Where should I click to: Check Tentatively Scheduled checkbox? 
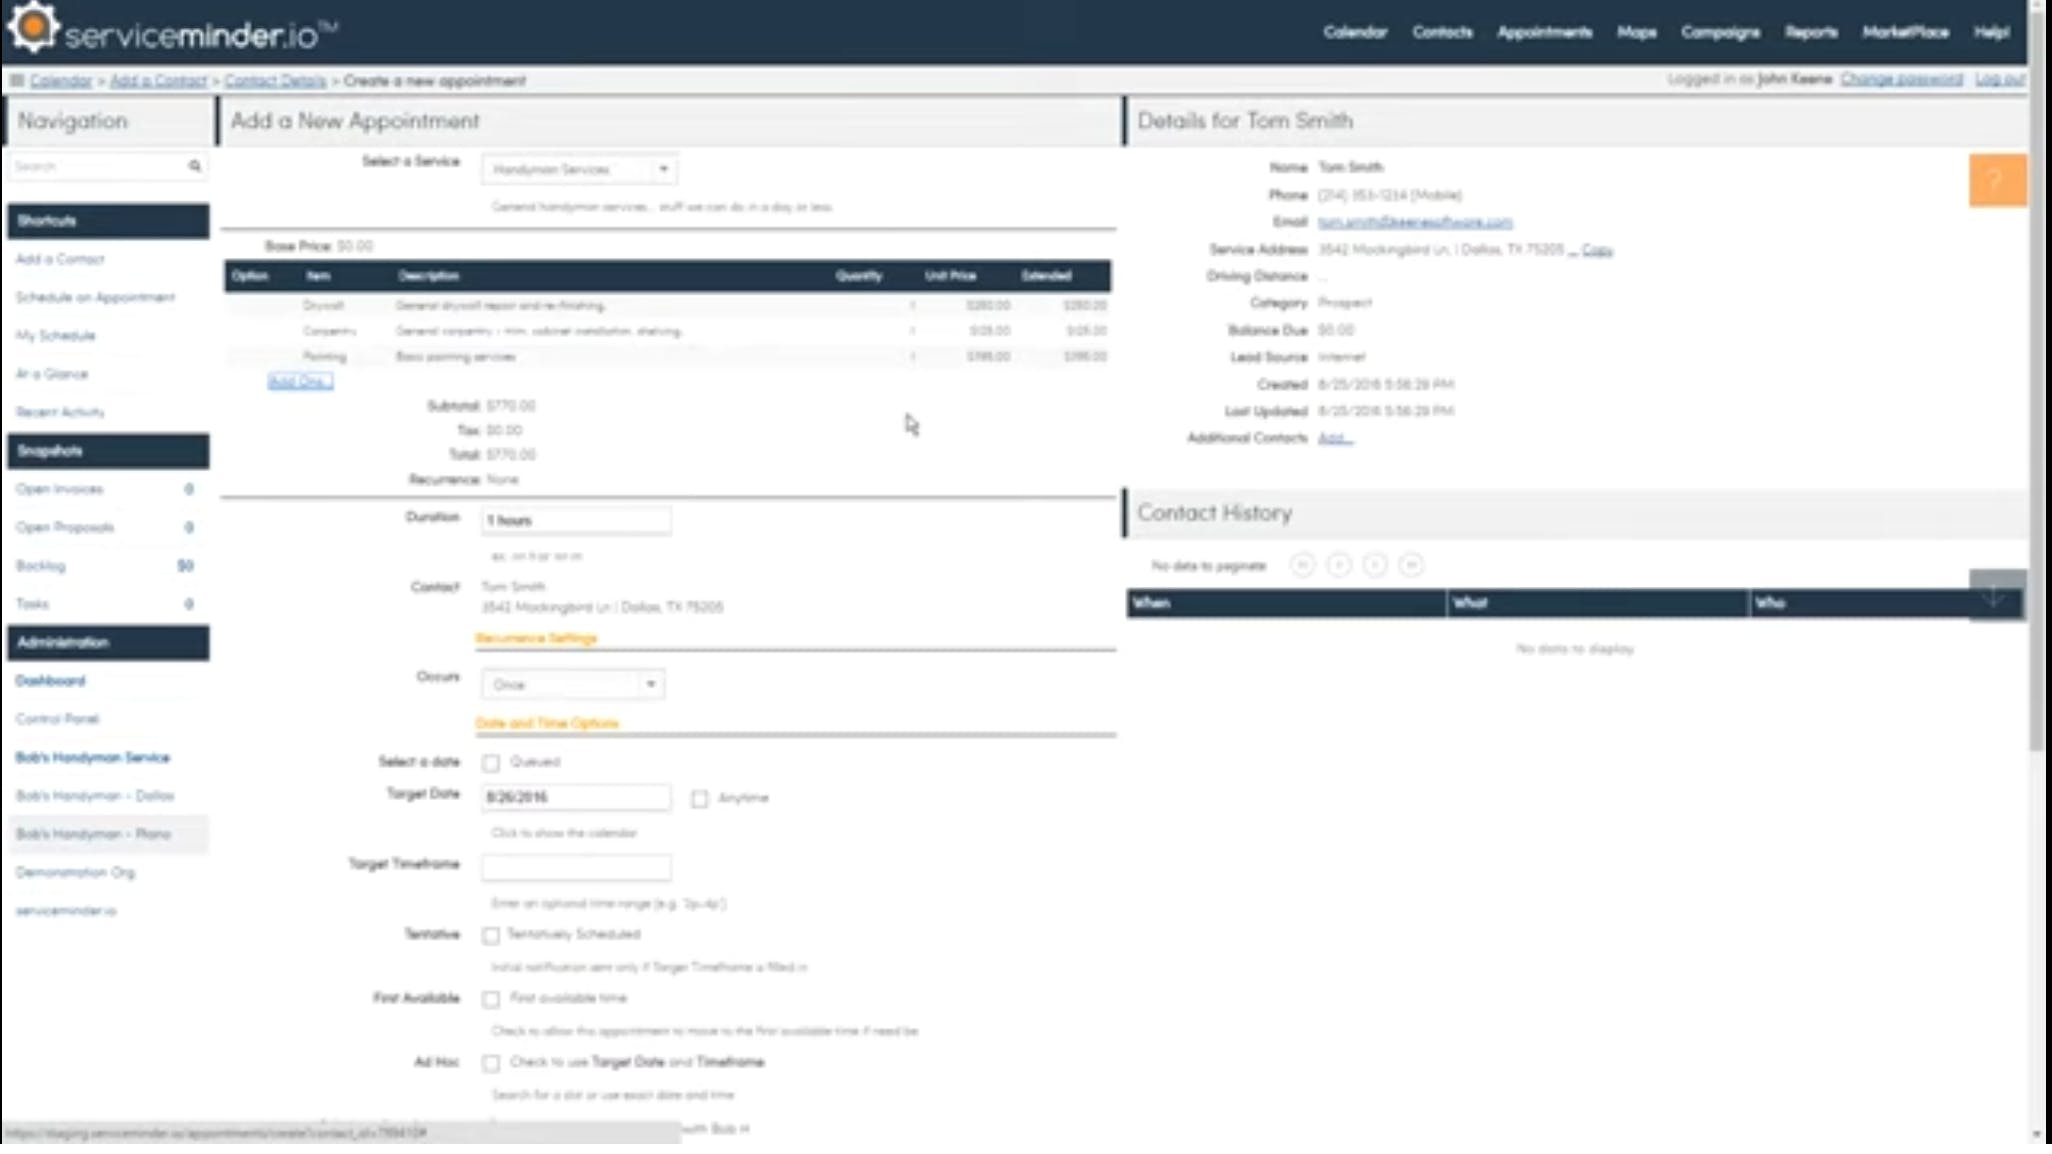click(491, 935)
